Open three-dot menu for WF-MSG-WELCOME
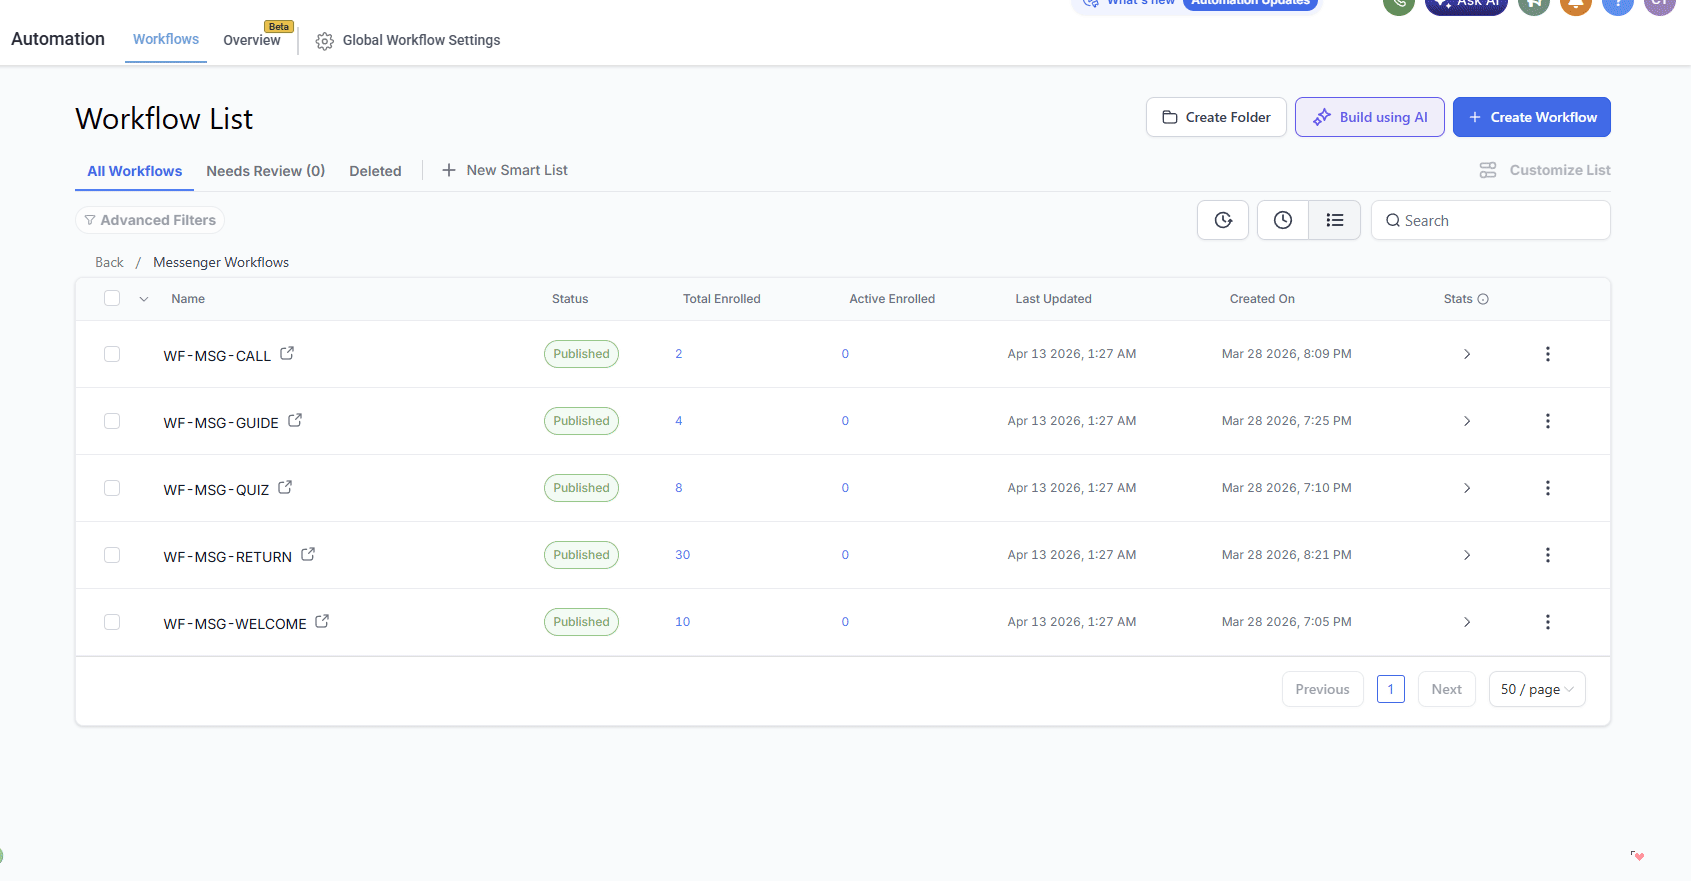This screenshot has height=881, width=1691. point(1548,622)
